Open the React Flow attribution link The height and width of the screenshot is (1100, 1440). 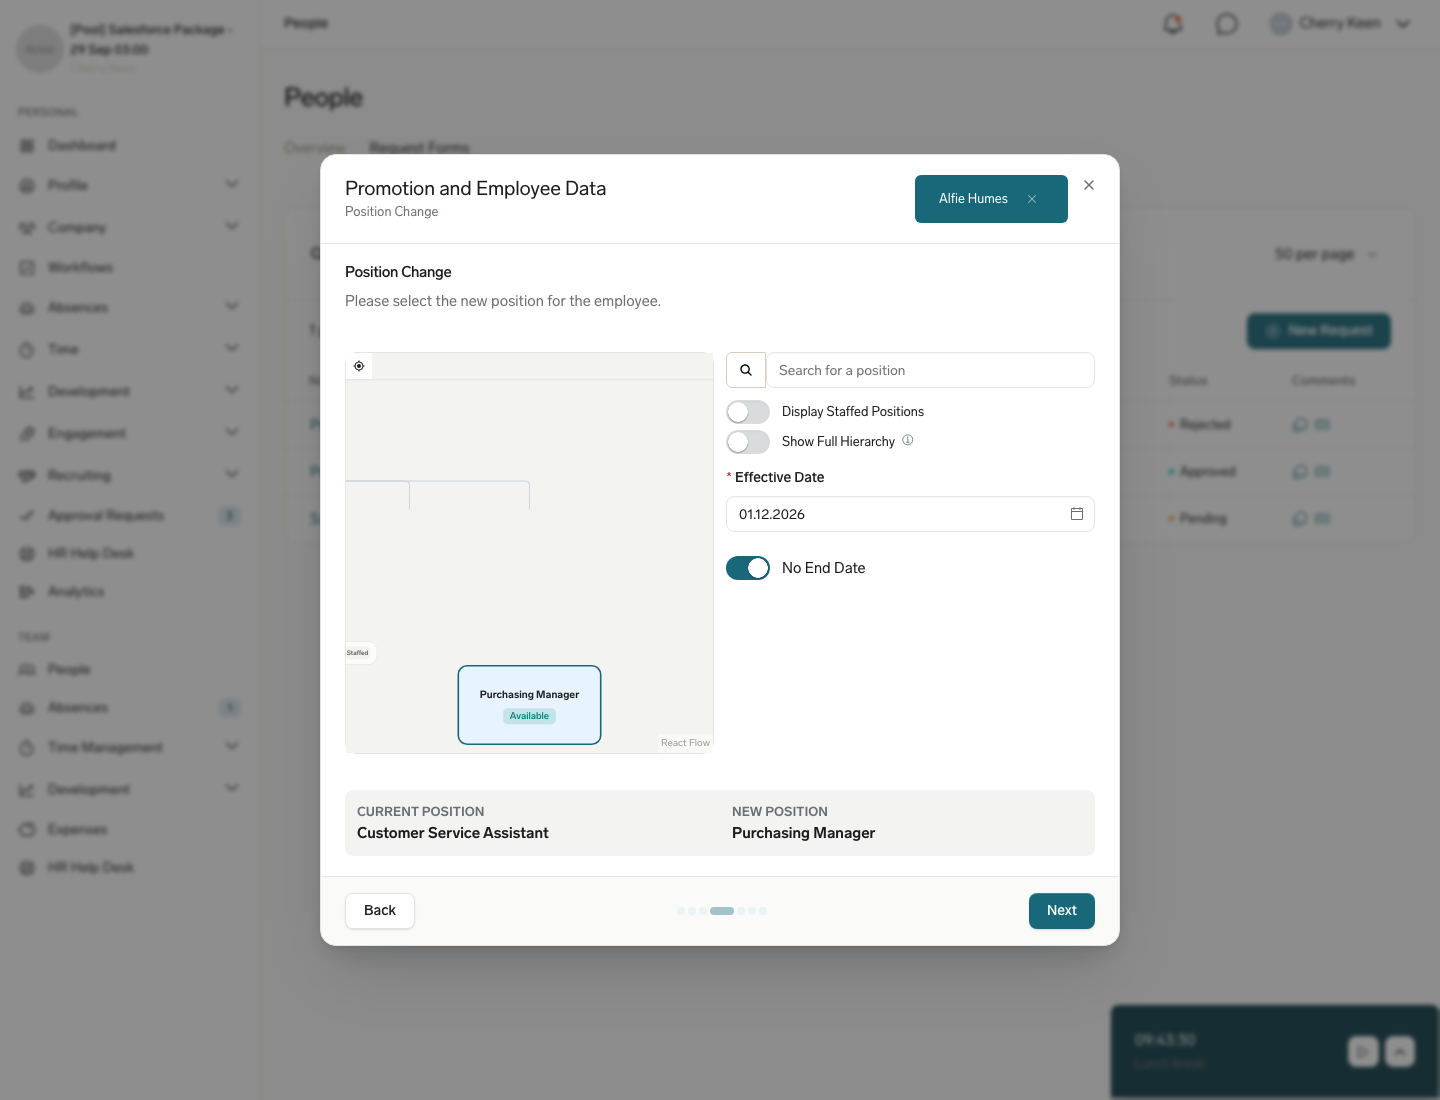[685, 743]
